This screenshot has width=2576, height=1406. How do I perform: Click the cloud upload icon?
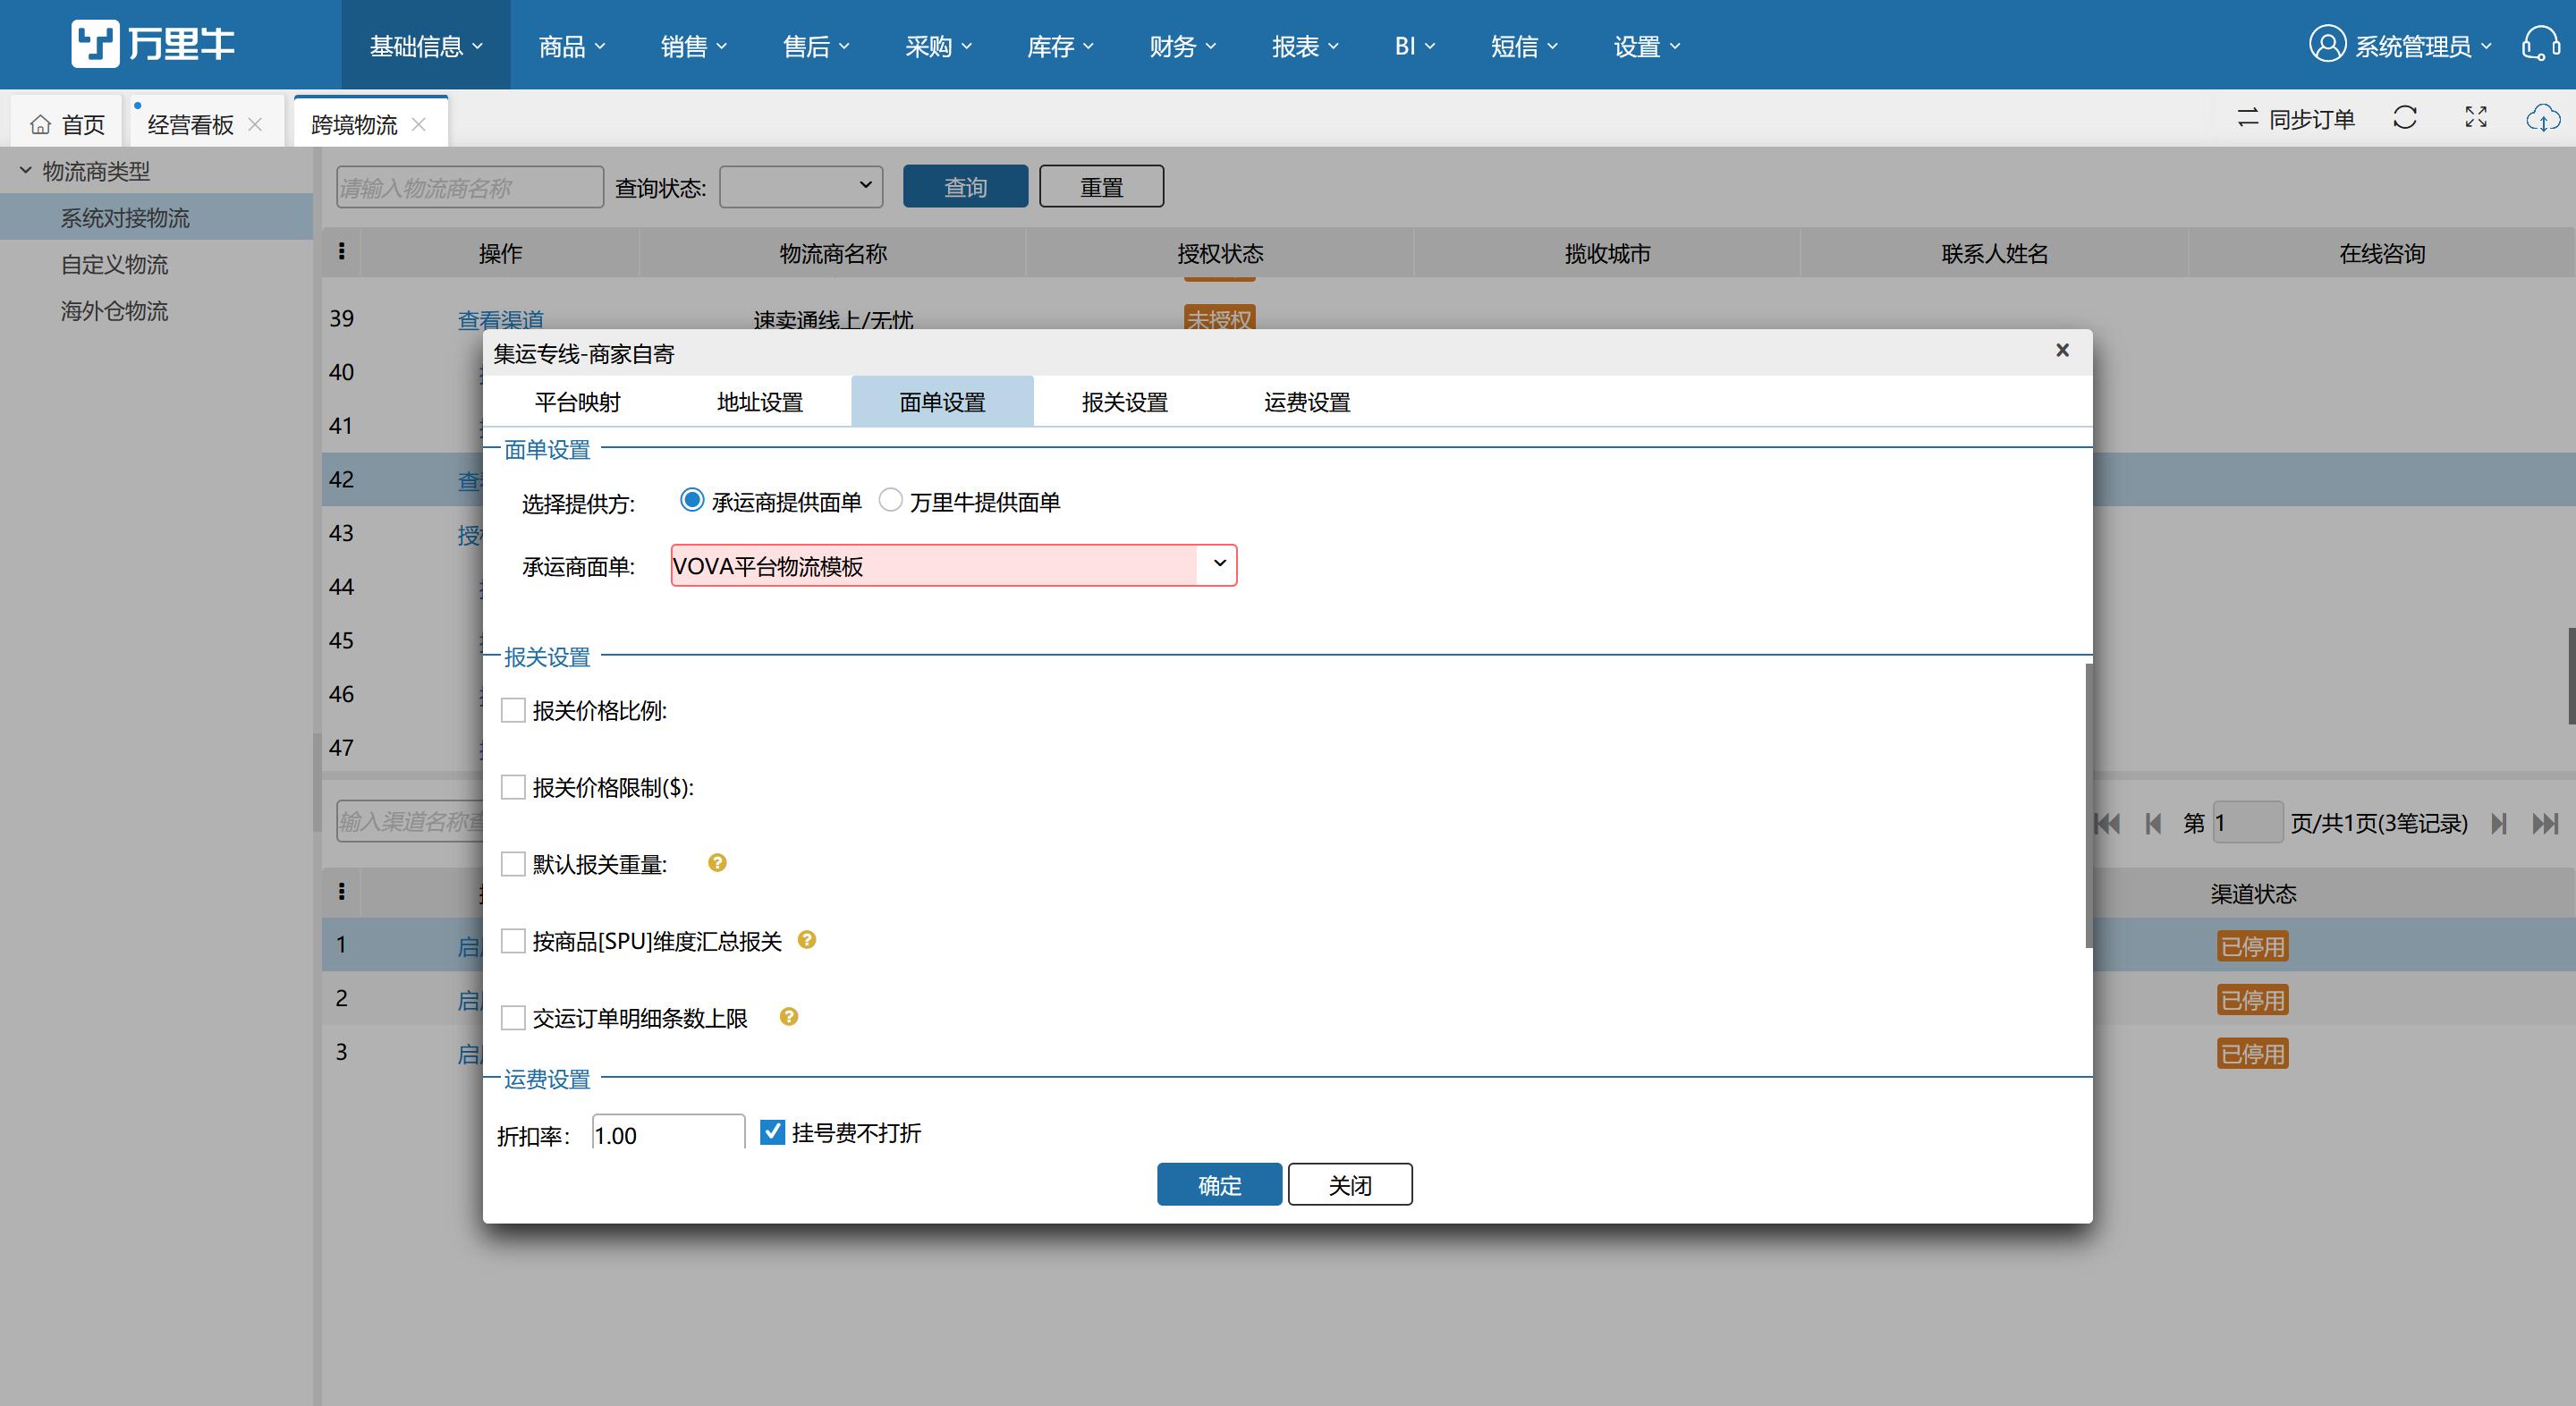point(2543,118)
